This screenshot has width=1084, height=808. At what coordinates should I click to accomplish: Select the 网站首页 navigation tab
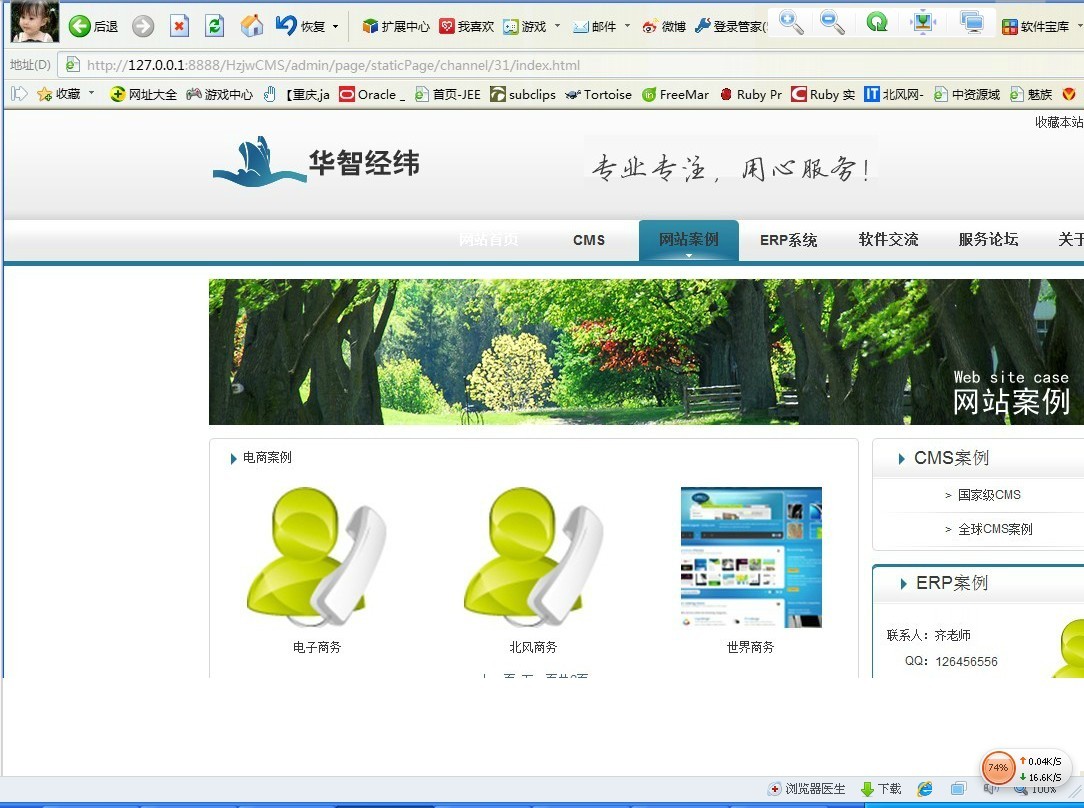coord(488,240)
